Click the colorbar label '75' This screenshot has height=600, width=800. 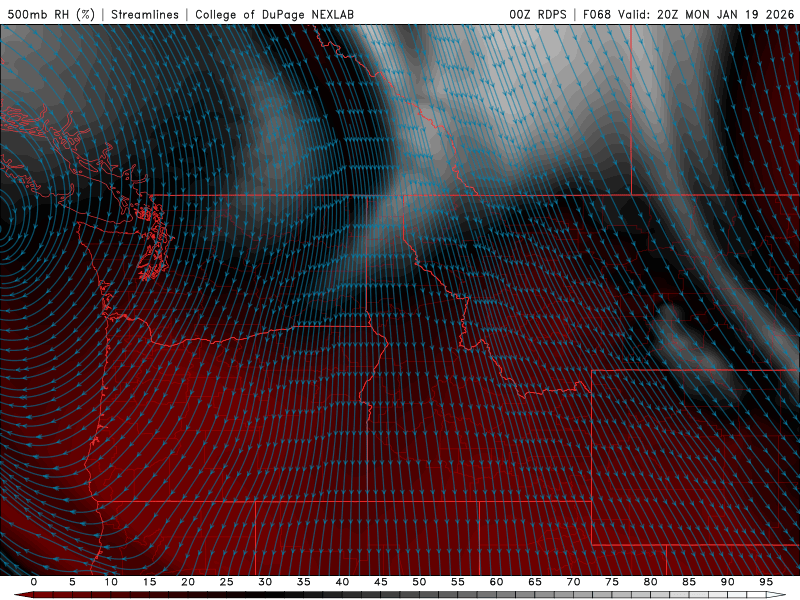pos(612,582)
